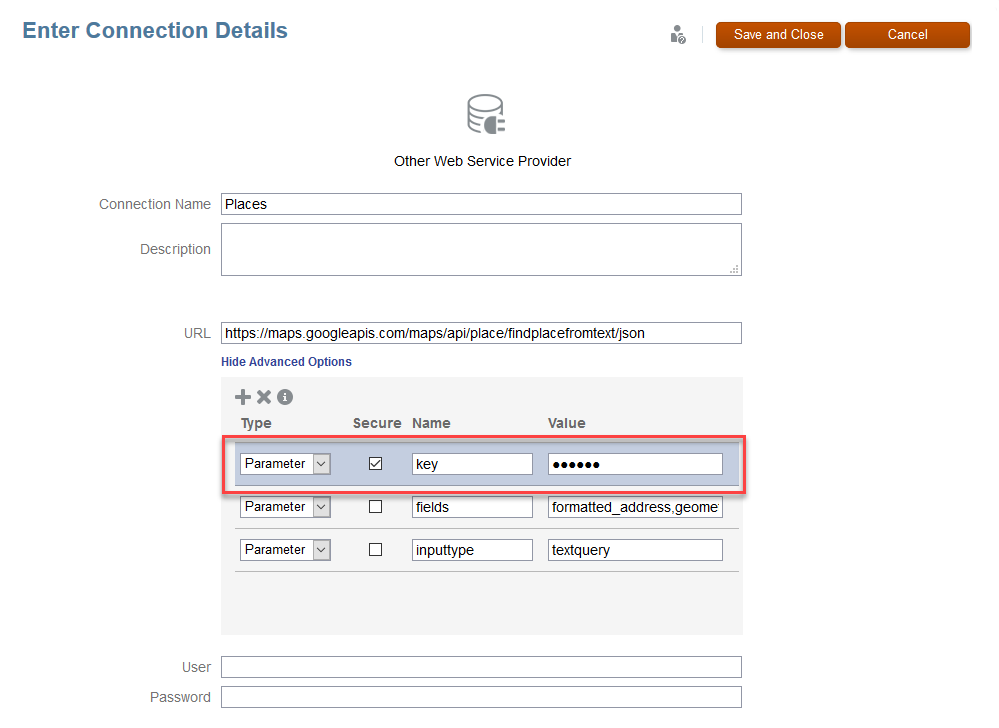Click the Cancel button

pyautogui.click(x=907, y=35)
